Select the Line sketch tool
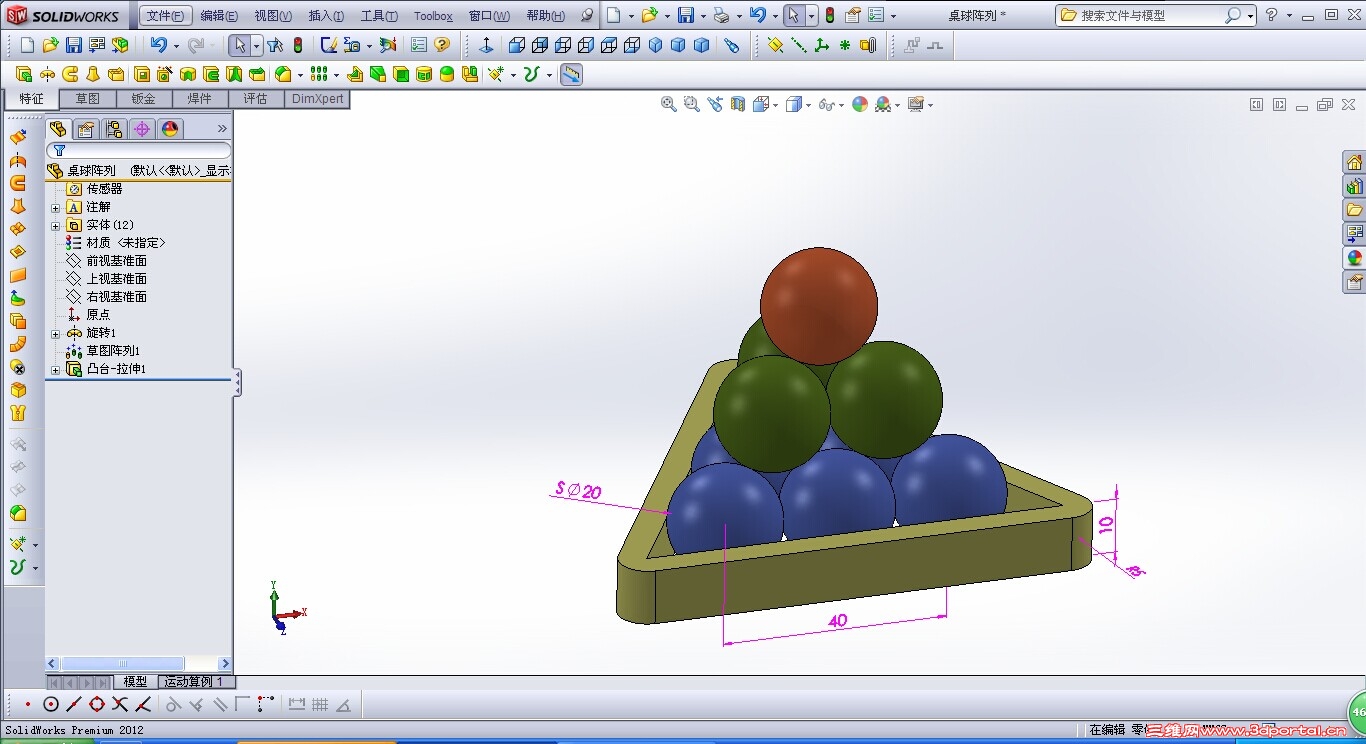The width and height of the screenshot is (1366, 744). pyautogui.click(x=74, y=704)
